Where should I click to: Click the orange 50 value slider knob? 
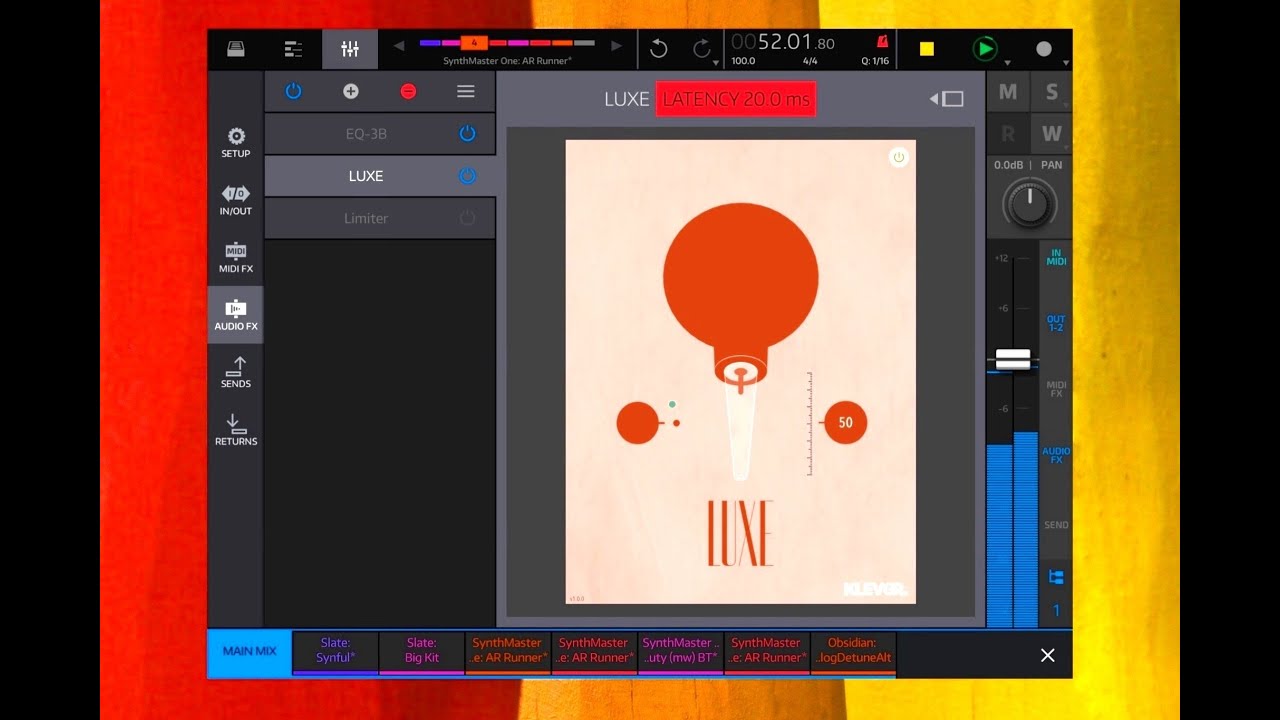coord(845,423)
